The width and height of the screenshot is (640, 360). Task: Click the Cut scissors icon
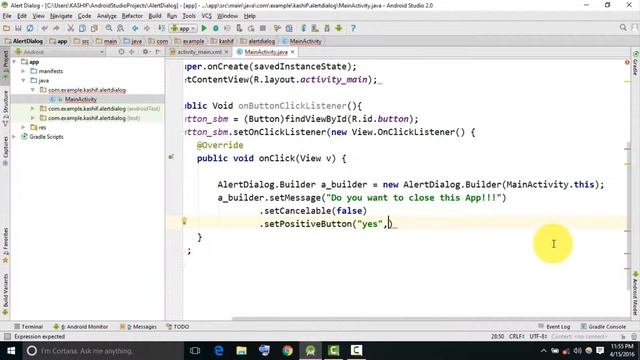tap(71, 28)
